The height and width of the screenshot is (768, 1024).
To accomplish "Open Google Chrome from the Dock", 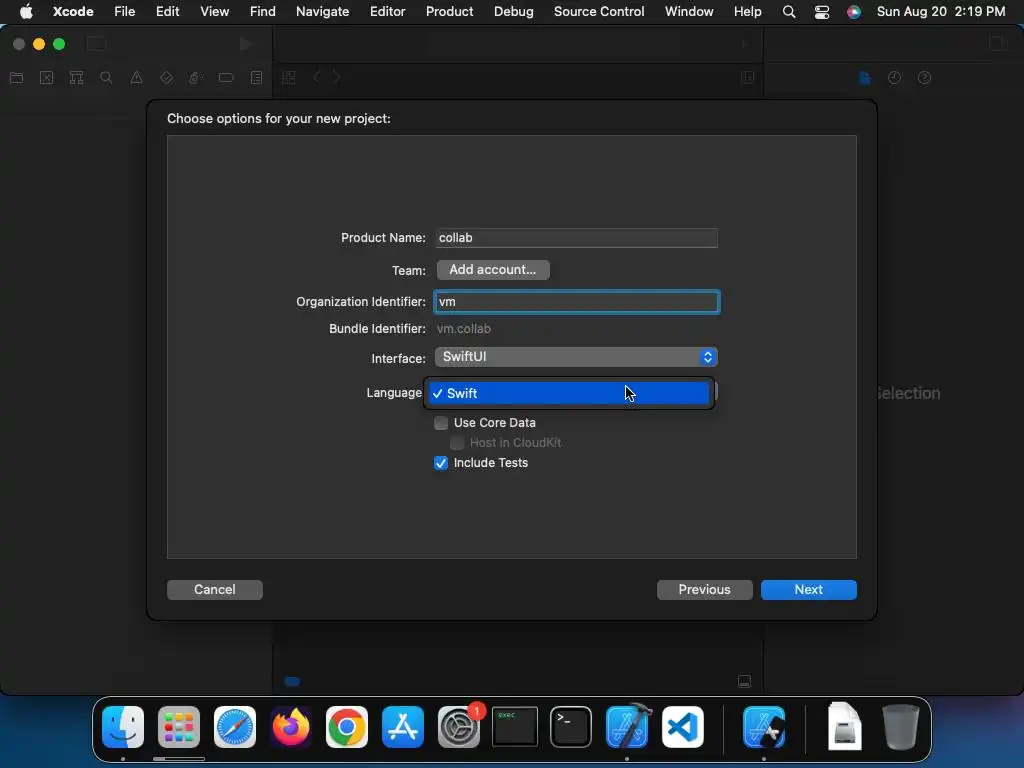I will coord(347,727).
